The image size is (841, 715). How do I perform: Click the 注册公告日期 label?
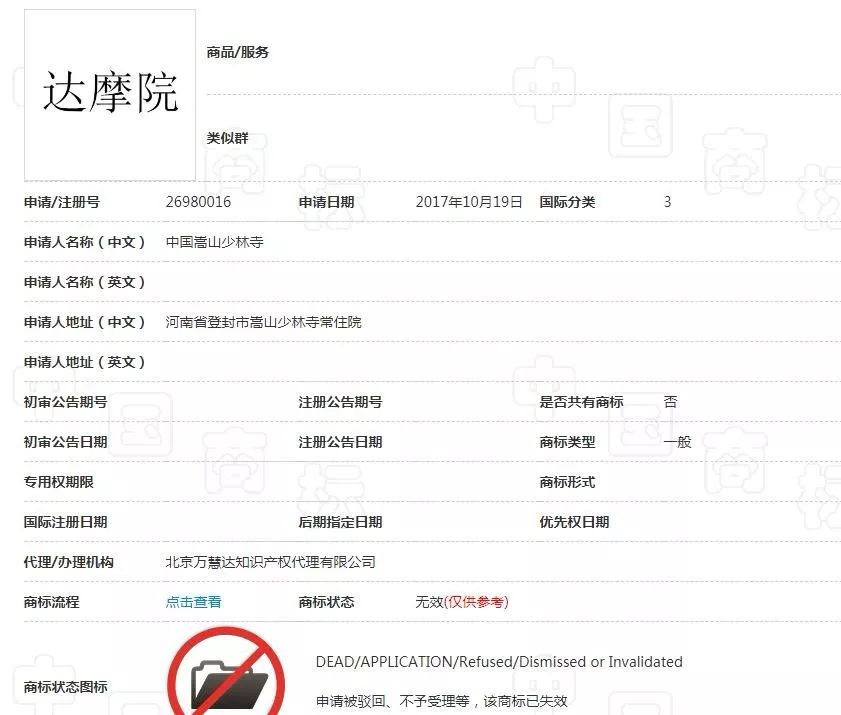pyautogui.click(x=340, y=442)
